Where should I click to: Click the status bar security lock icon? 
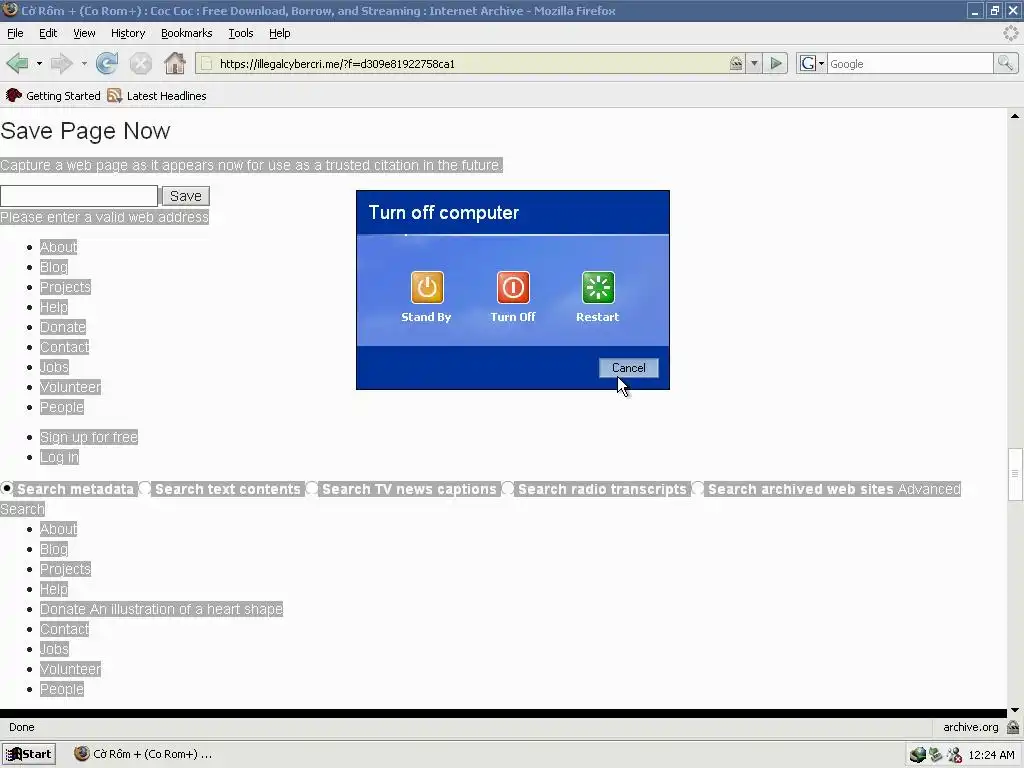(1013, 727)
